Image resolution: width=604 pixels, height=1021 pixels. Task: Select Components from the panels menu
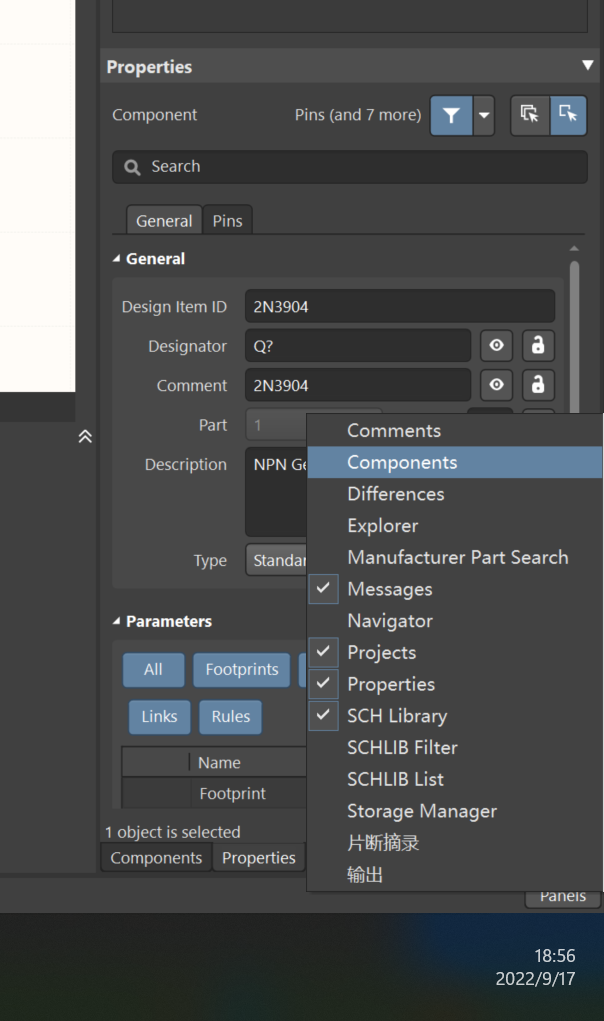[x=402, y=462]
